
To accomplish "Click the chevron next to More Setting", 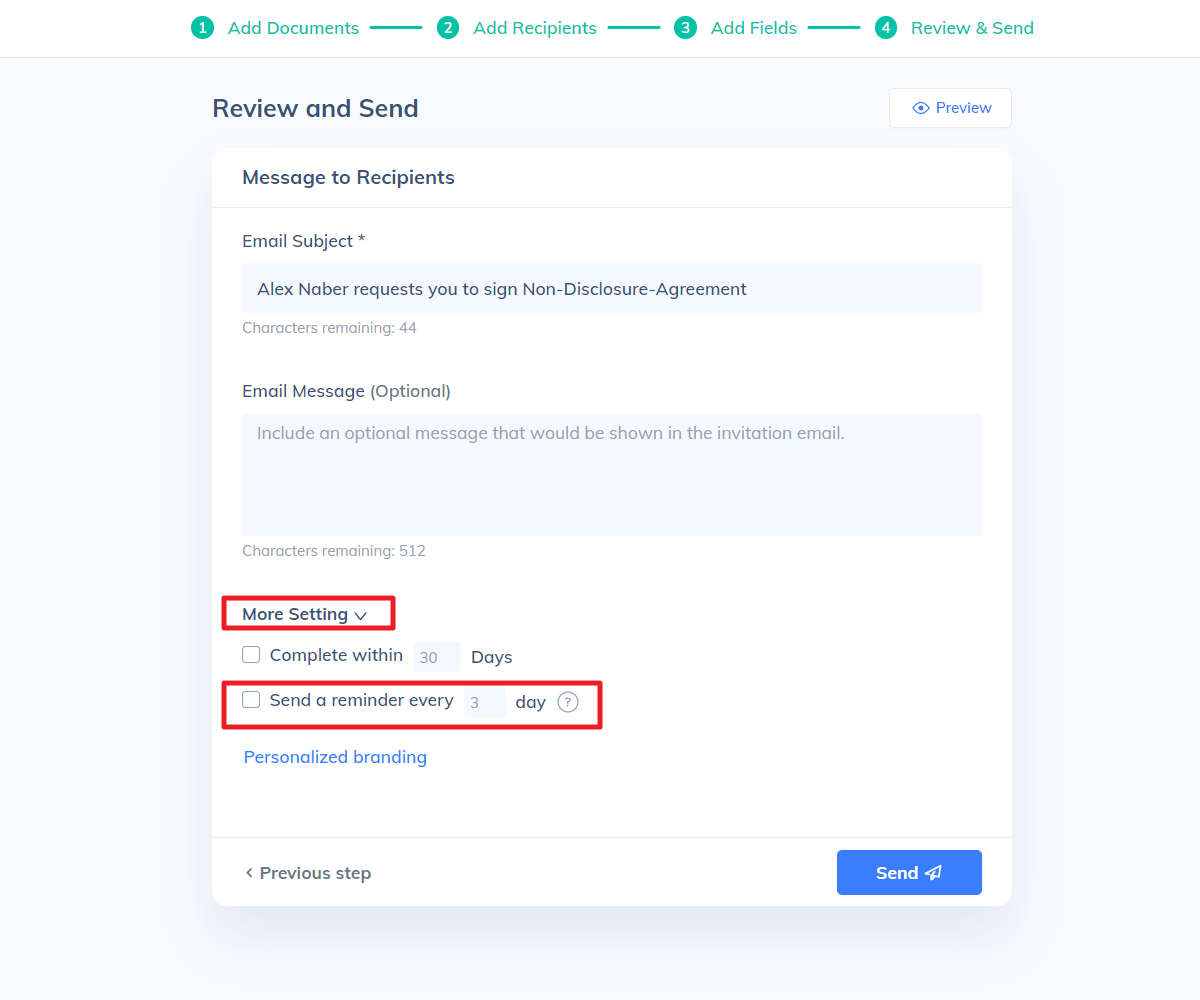I will pos(361,614).
